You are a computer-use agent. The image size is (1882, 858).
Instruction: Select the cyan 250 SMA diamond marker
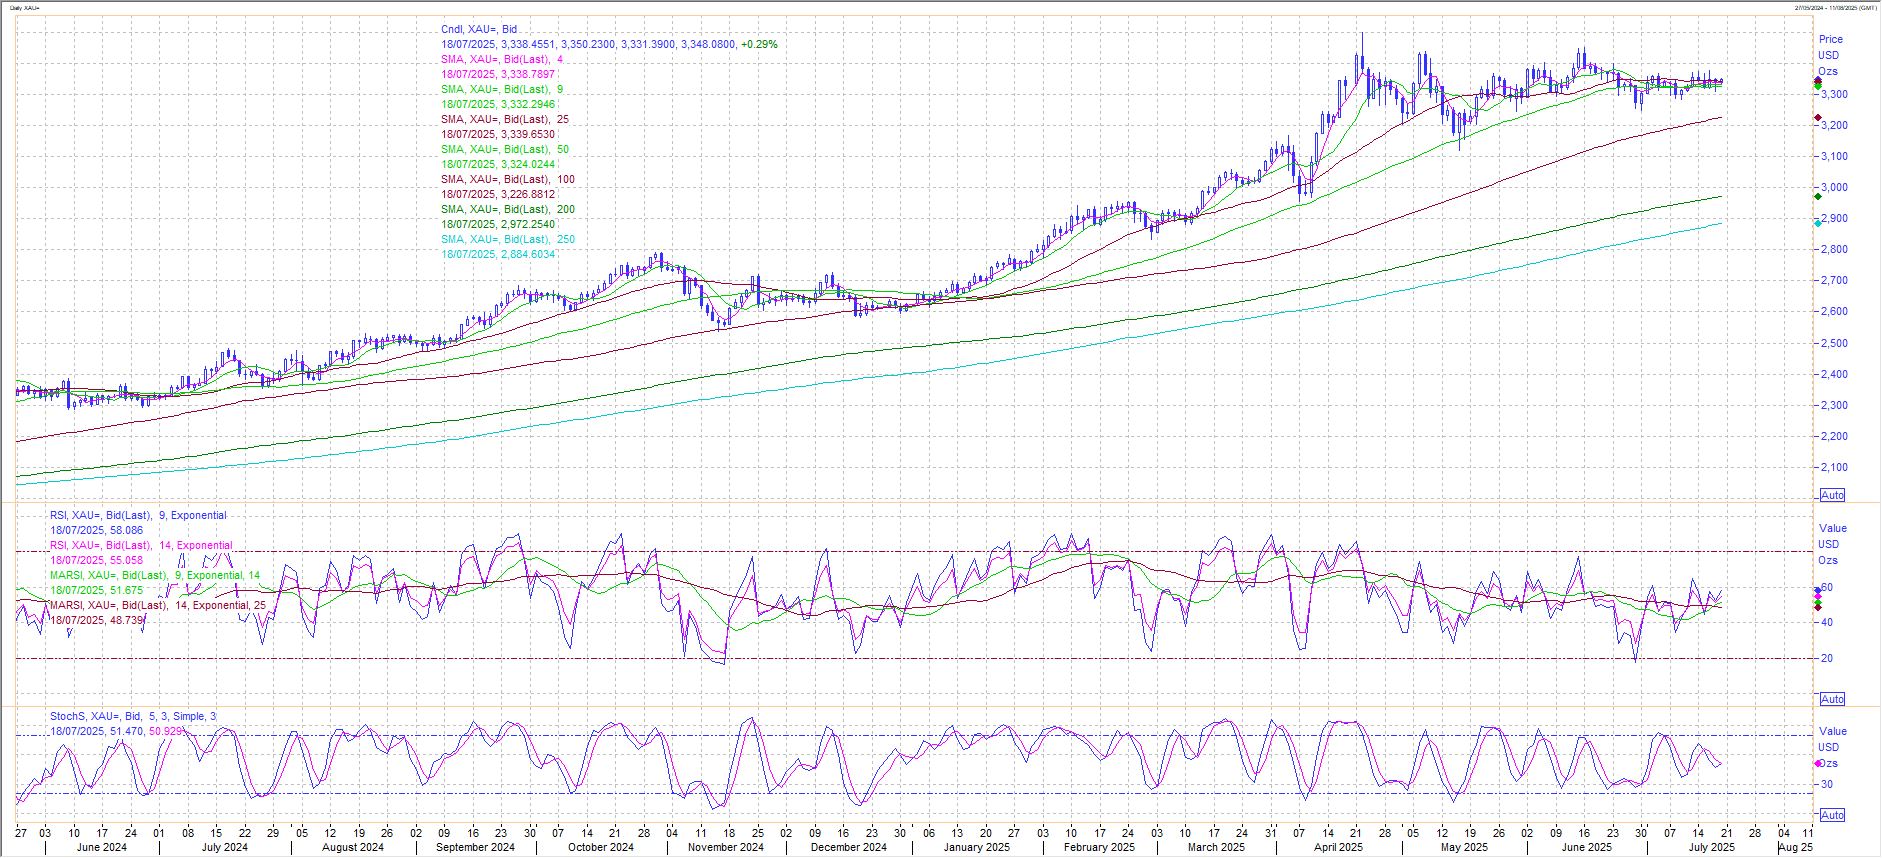click(1818, 223)
